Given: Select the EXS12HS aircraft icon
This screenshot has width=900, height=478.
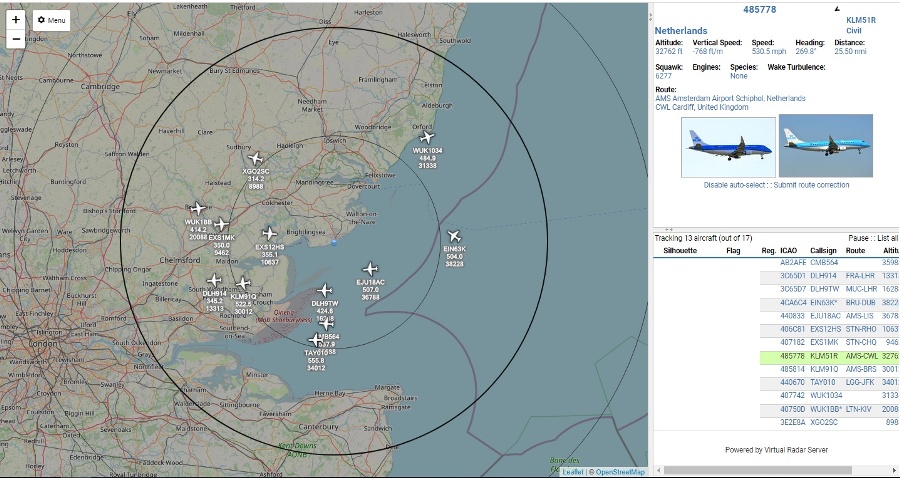Looking at the screenshot, I should pyautogui.click(x=270, y=234).
